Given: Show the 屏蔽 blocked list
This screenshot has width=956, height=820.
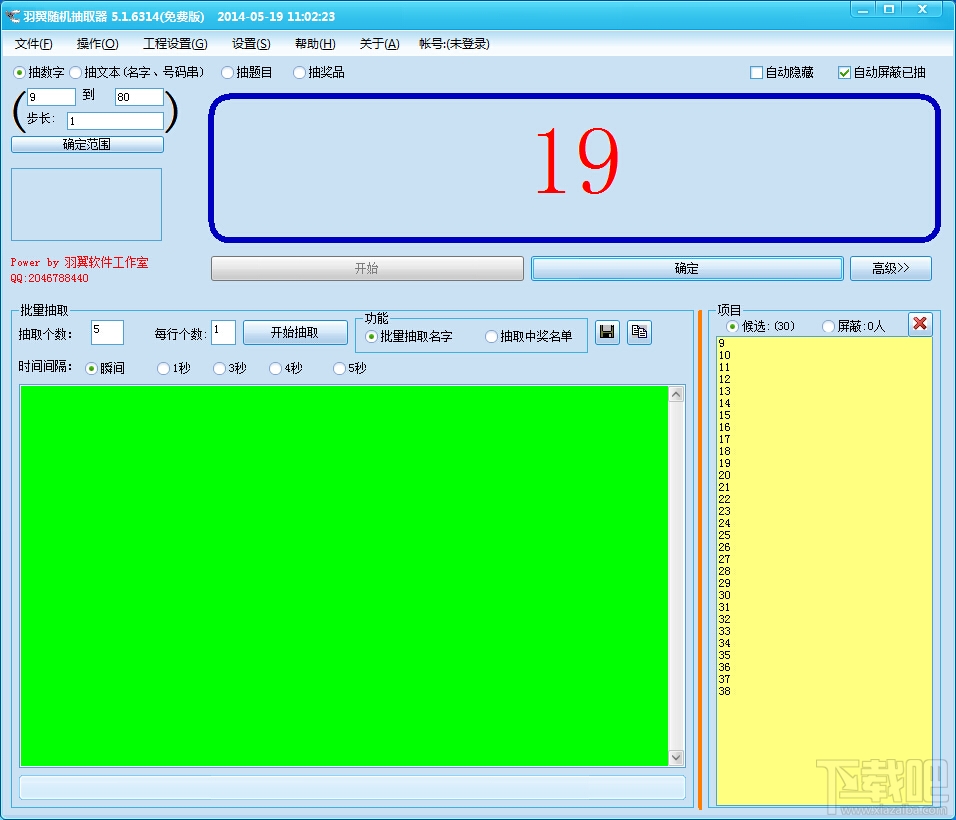Looking at the screenshot, I should tap(828, 327).
